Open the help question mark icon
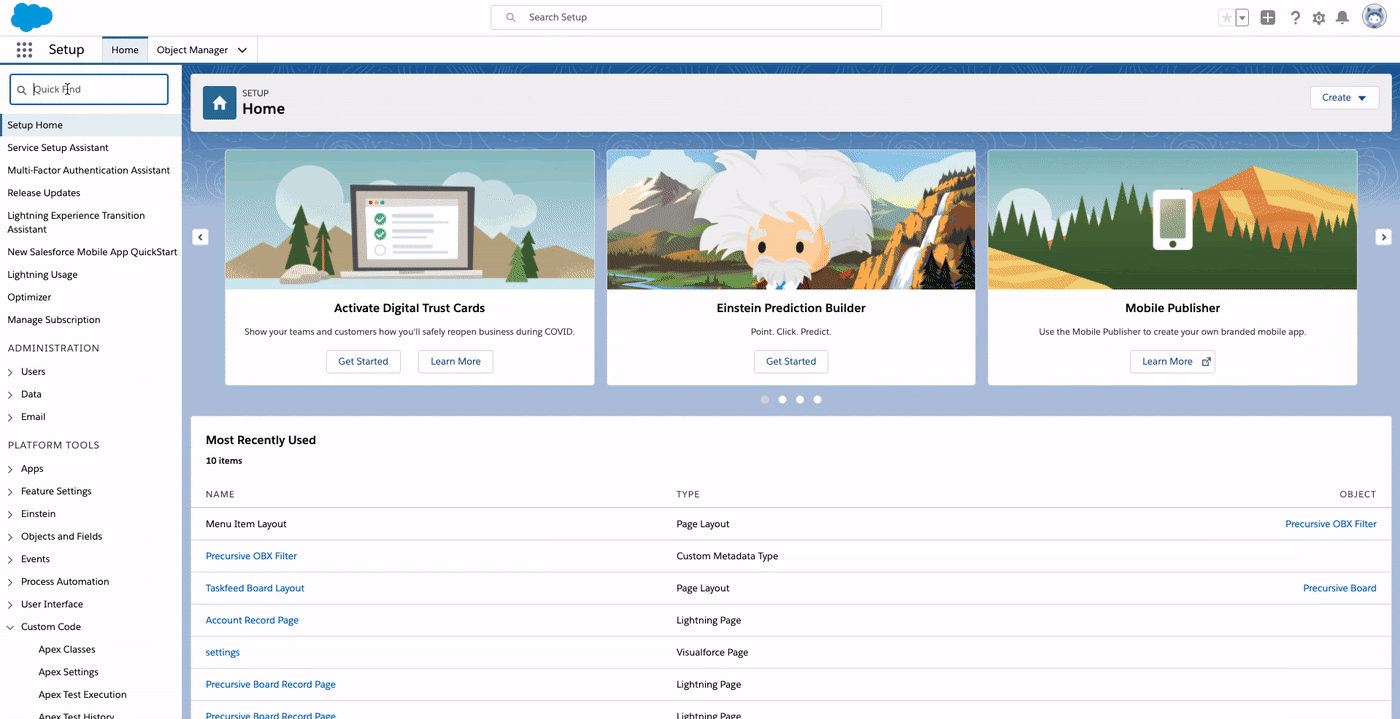1400x719 pixels. coord(1295,18)
